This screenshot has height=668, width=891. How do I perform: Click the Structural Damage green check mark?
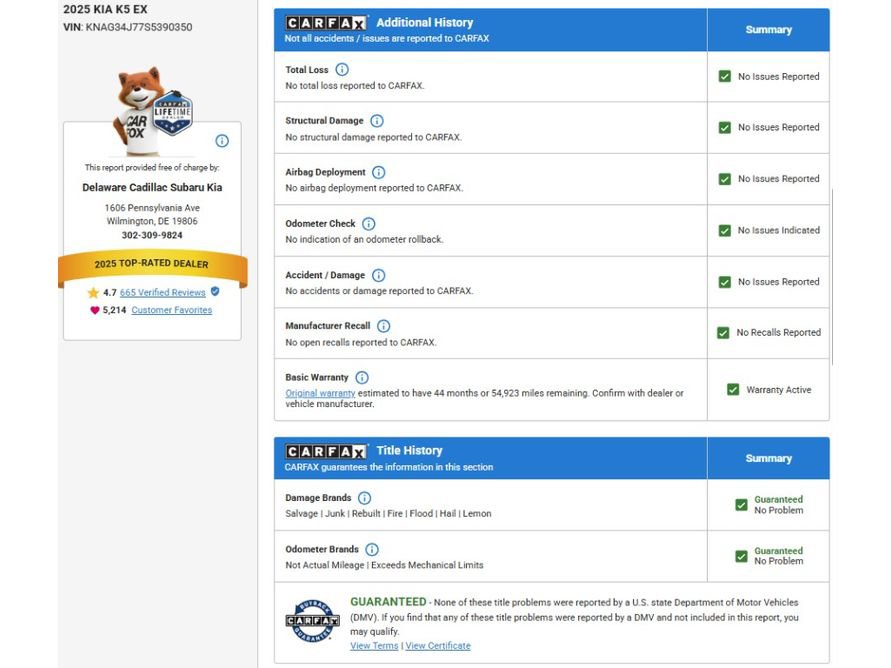point(725,127)
